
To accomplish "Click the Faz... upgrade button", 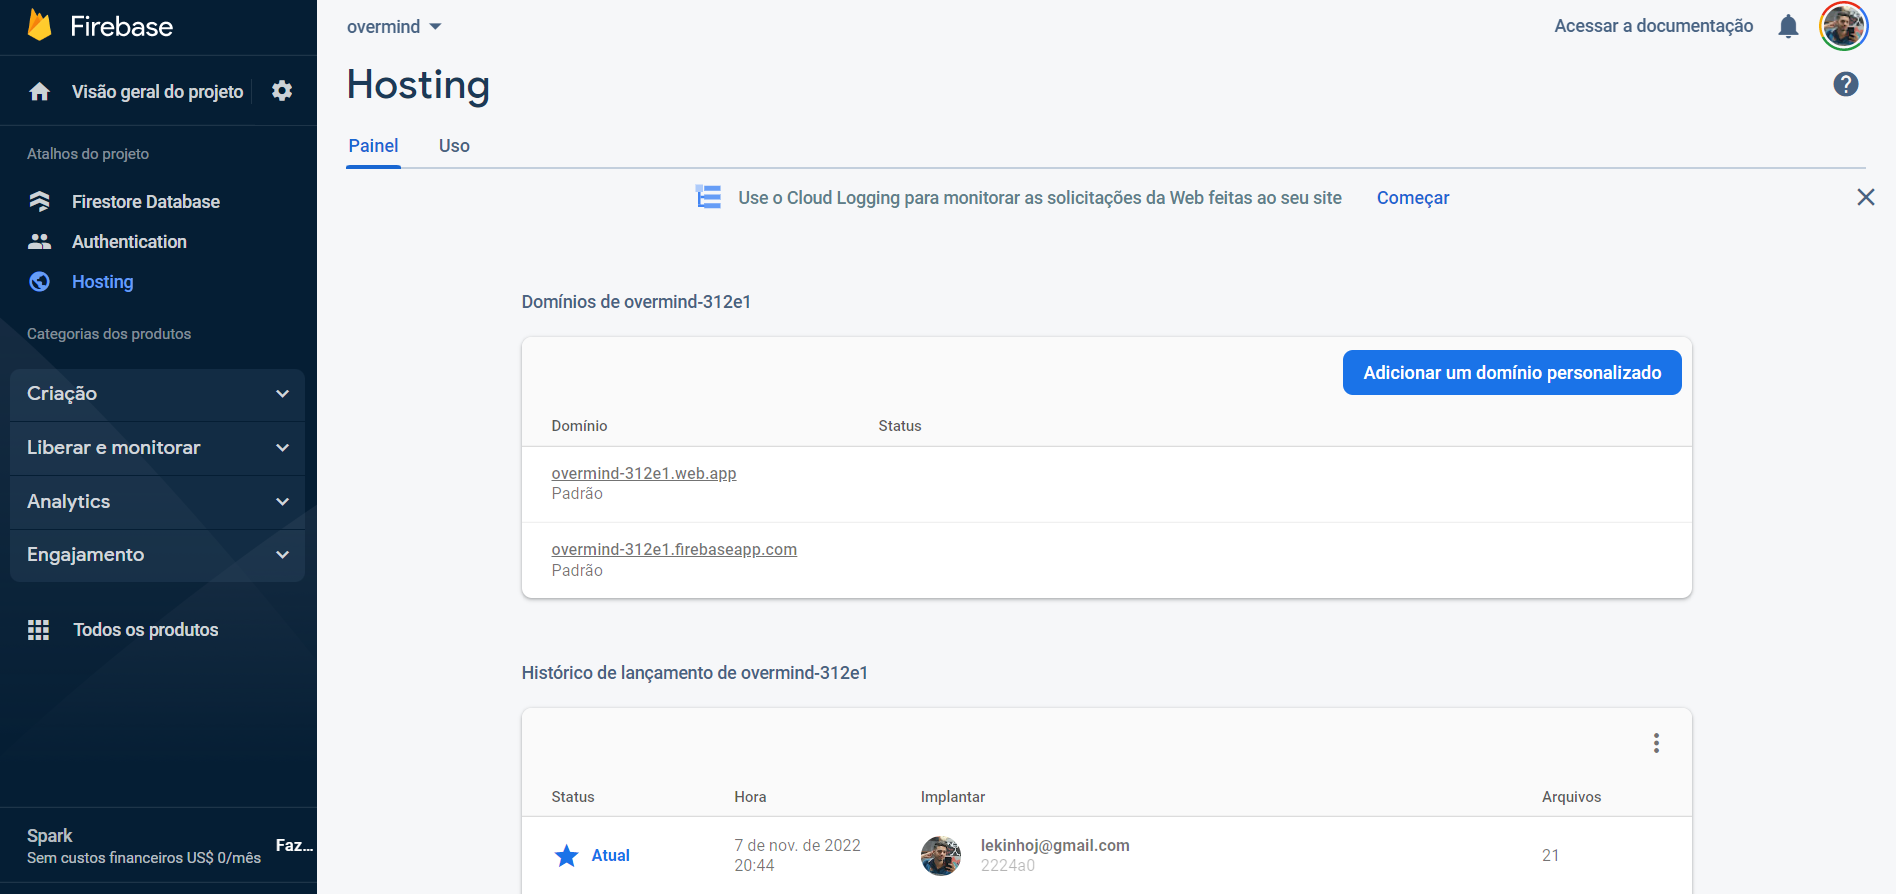I will tap(294, 846).
